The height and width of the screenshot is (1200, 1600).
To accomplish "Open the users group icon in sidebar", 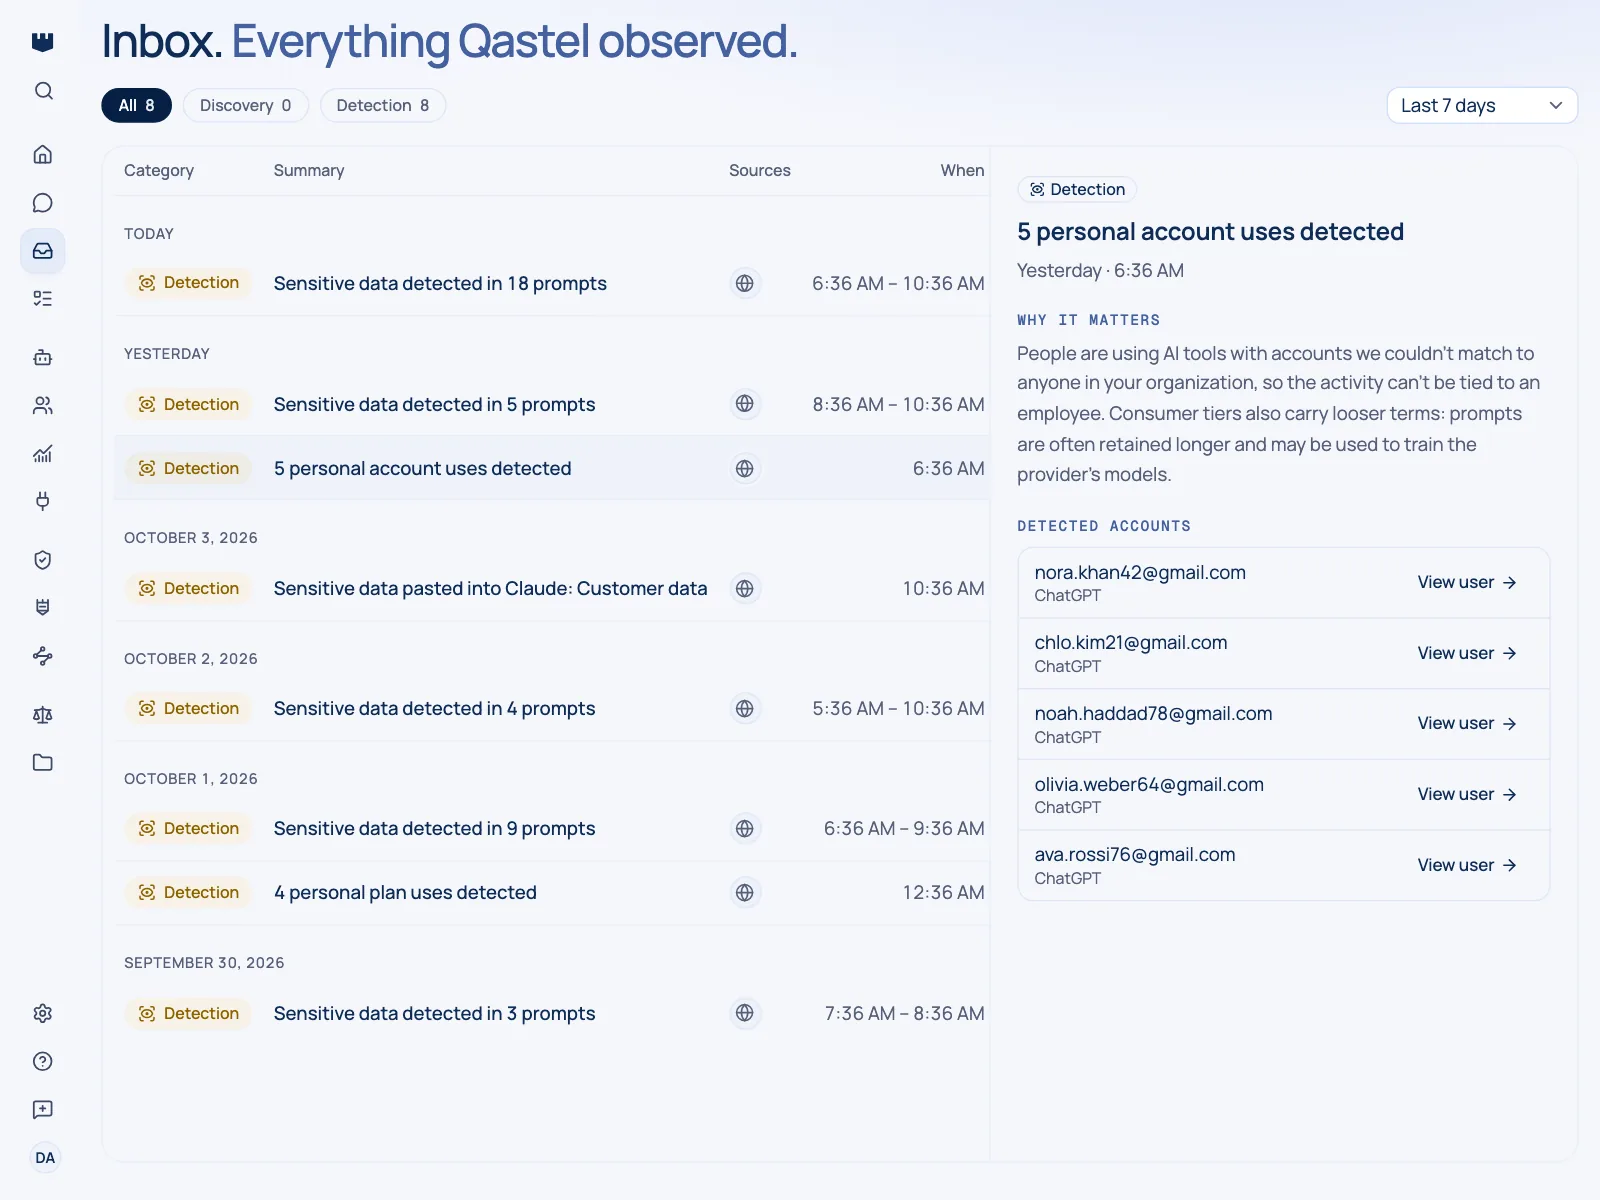I will pyautogui.click(x=43, y=405).
